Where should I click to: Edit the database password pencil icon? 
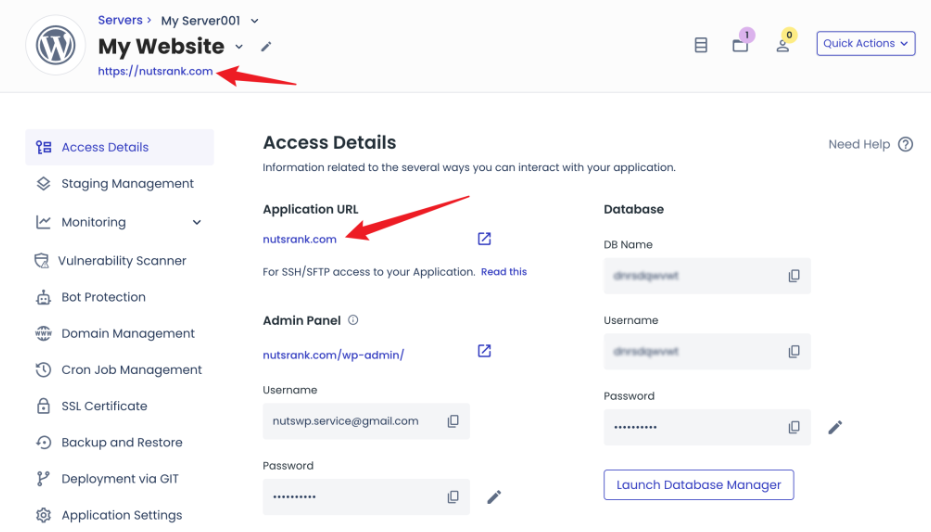point(835,427)
